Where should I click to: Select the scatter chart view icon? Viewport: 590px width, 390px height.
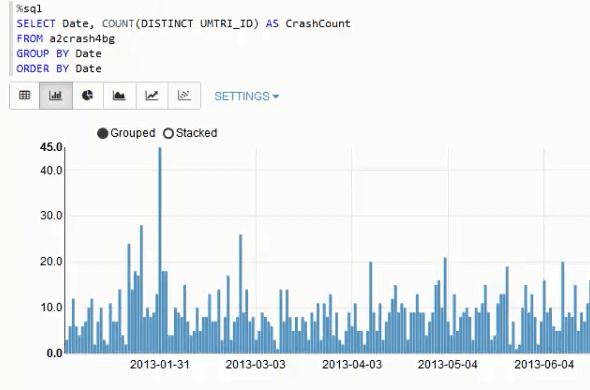click(x=184, y=96)
